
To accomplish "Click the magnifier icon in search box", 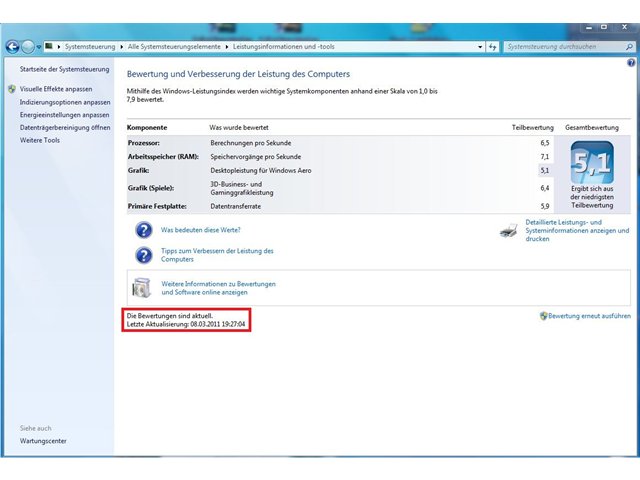I will pyautogui.click(x=629, y=47).
